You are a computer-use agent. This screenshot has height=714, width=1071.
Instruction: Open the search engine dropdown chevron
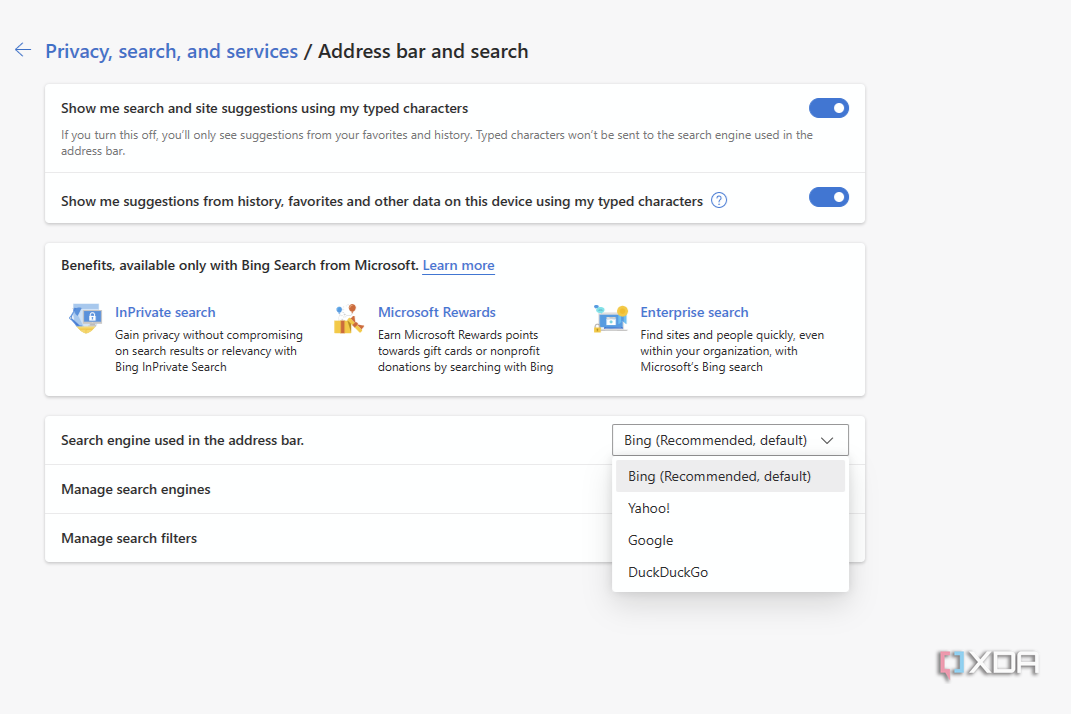(828, 440)
